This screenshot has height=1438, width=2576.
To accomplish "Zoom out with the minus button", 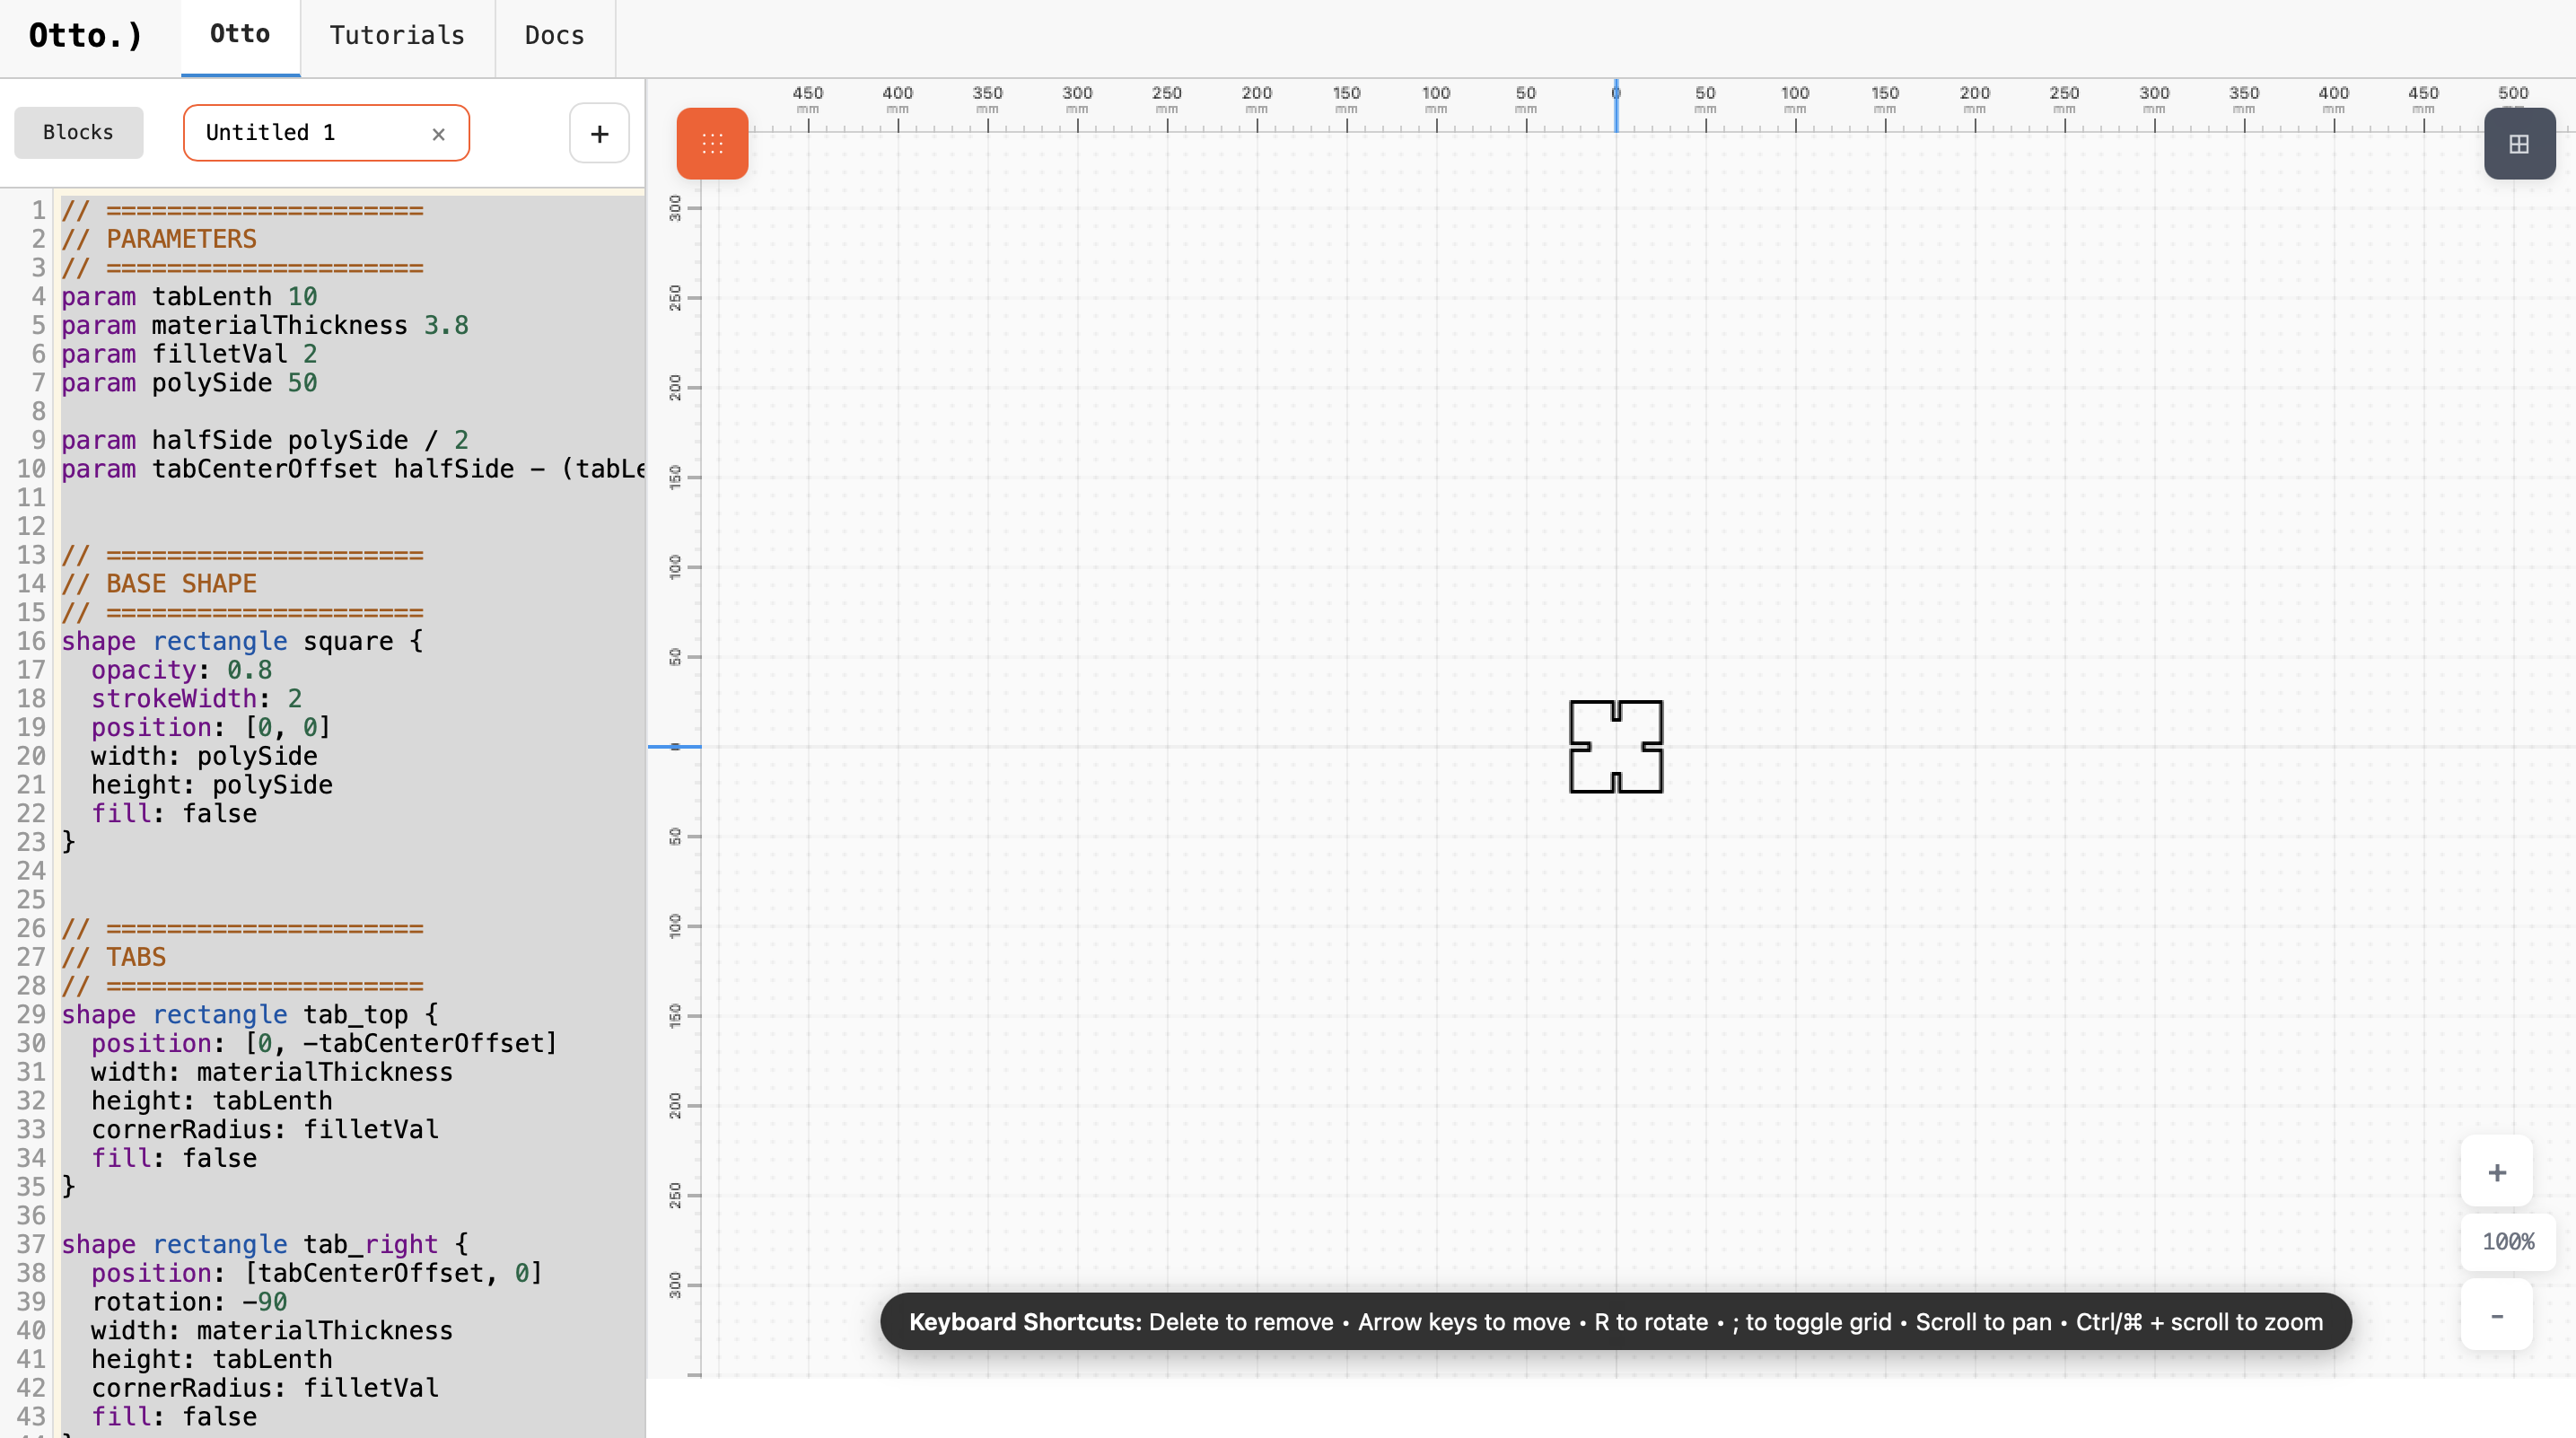I will click(x=2496, y=1315).
